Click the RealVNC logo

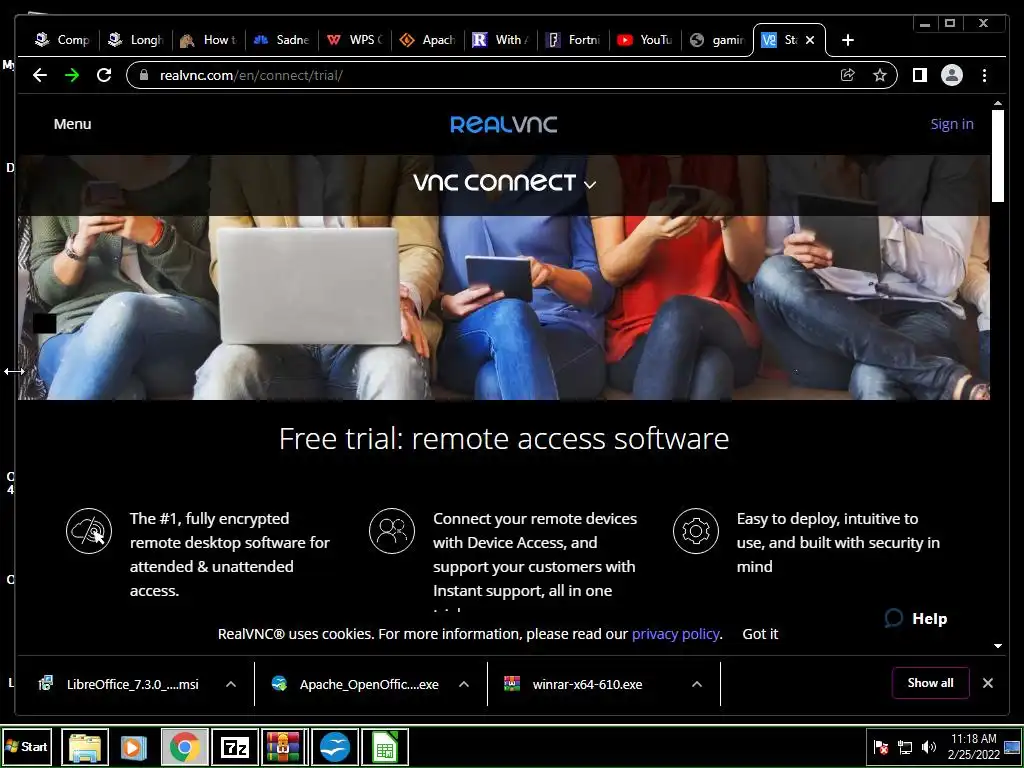(504, 124)
